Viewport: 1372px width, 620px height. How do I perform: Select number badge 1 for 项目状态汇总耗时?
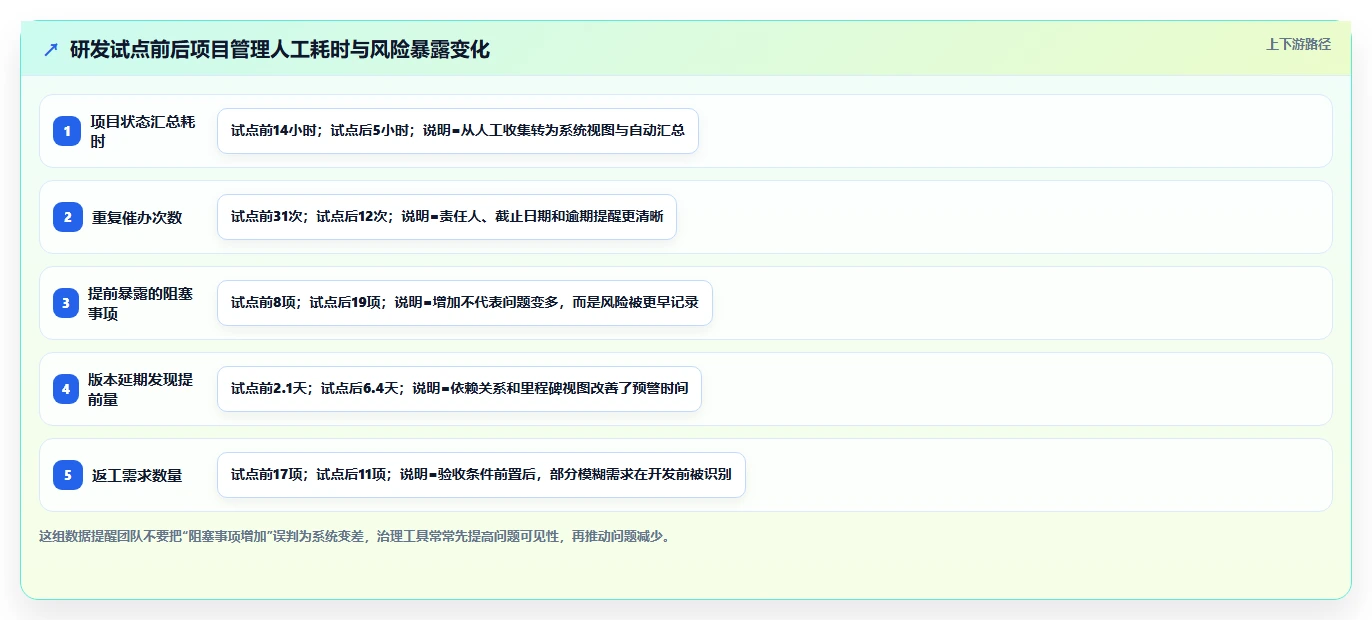pyautogui.click(x=67, y=131)
